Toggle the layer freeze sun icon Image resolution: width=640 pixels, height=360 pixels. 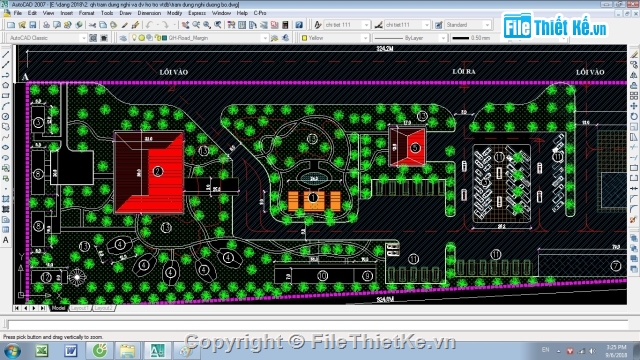[141, 38]
